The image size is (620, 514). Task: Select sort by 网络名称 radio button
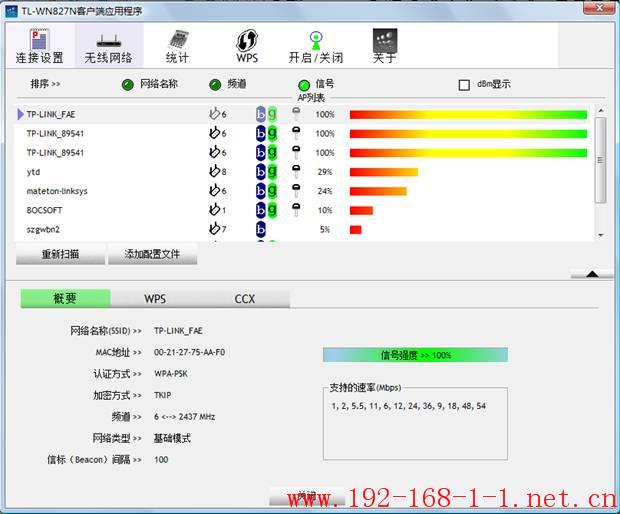[x=128, y=85]
